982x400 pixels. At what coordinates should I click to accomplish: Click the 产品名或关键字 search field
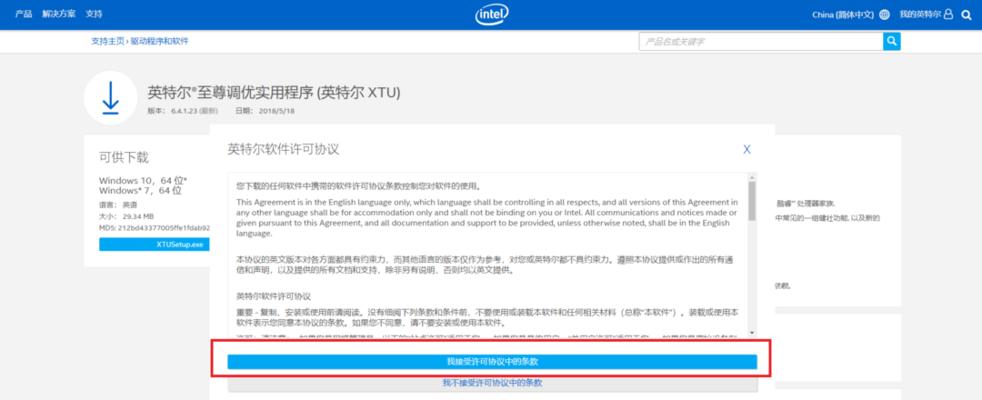coord(761,41)
